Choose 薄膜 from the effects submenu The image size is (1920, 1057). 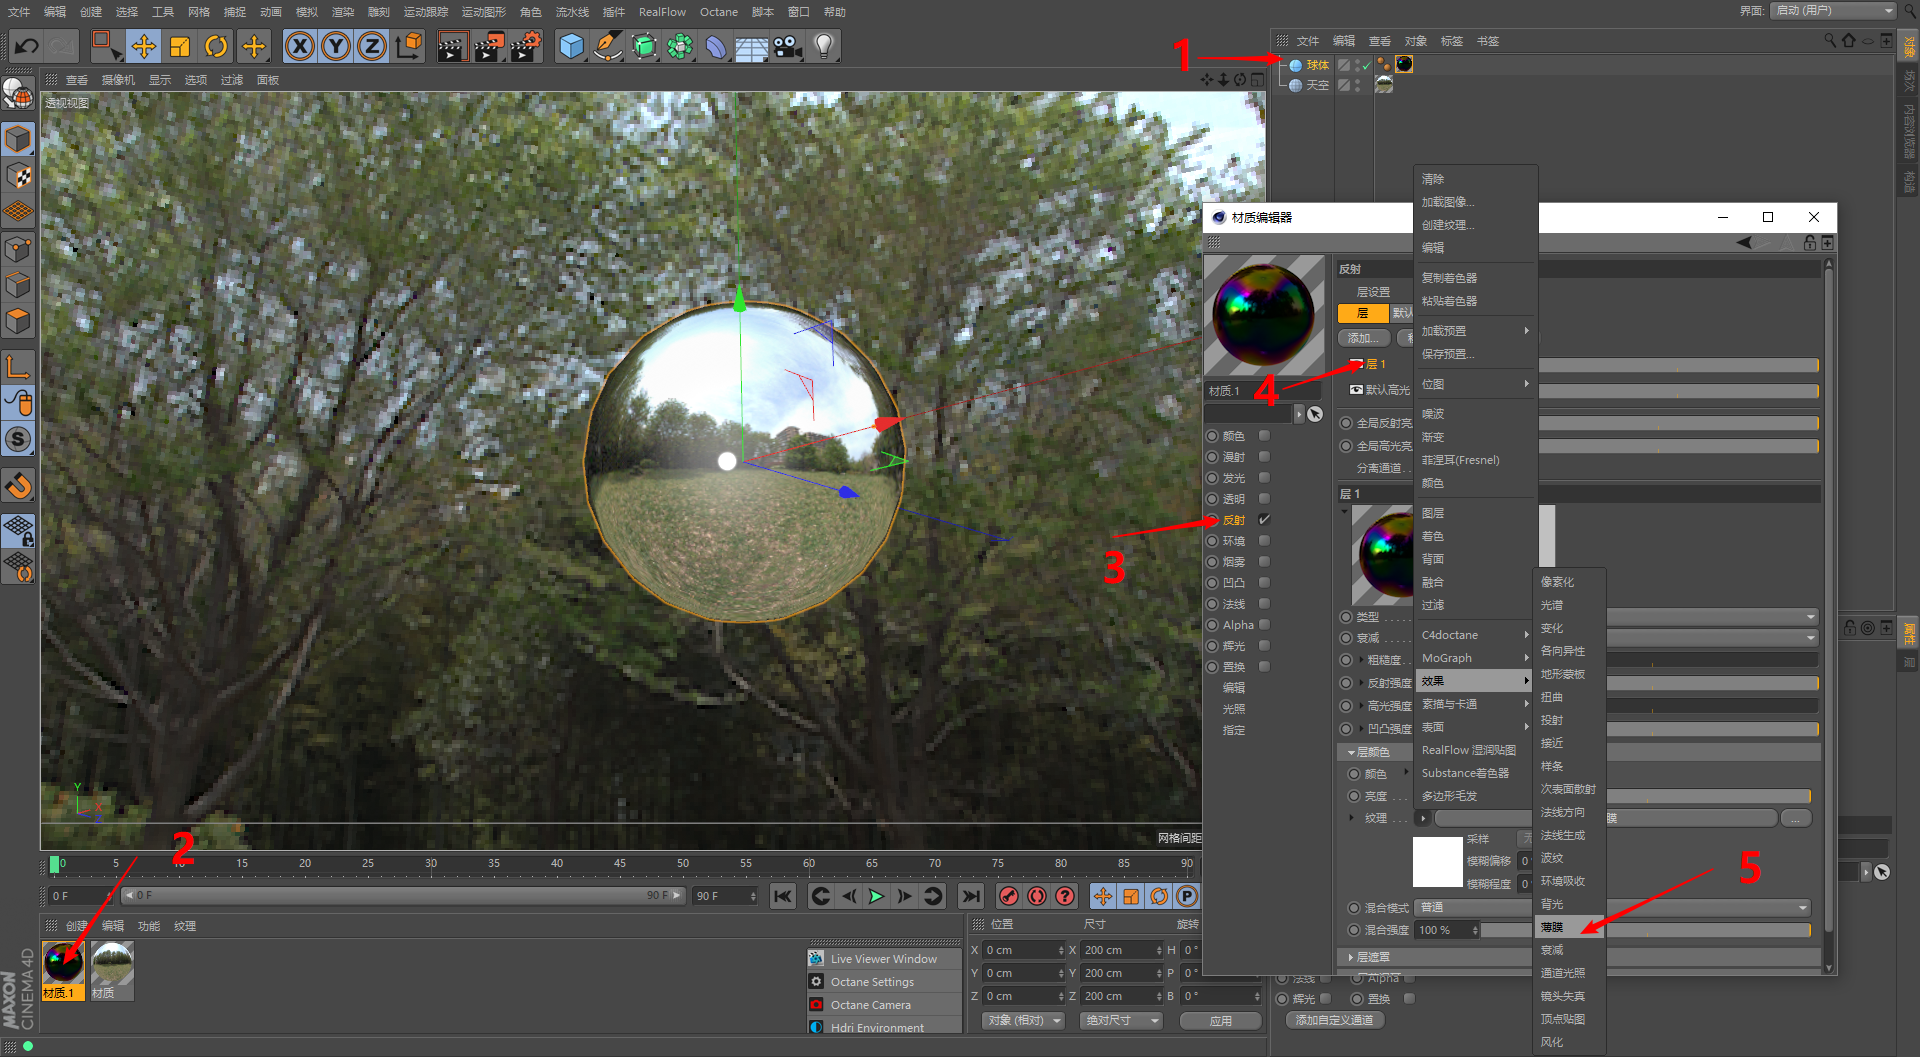click(1570, 927)
